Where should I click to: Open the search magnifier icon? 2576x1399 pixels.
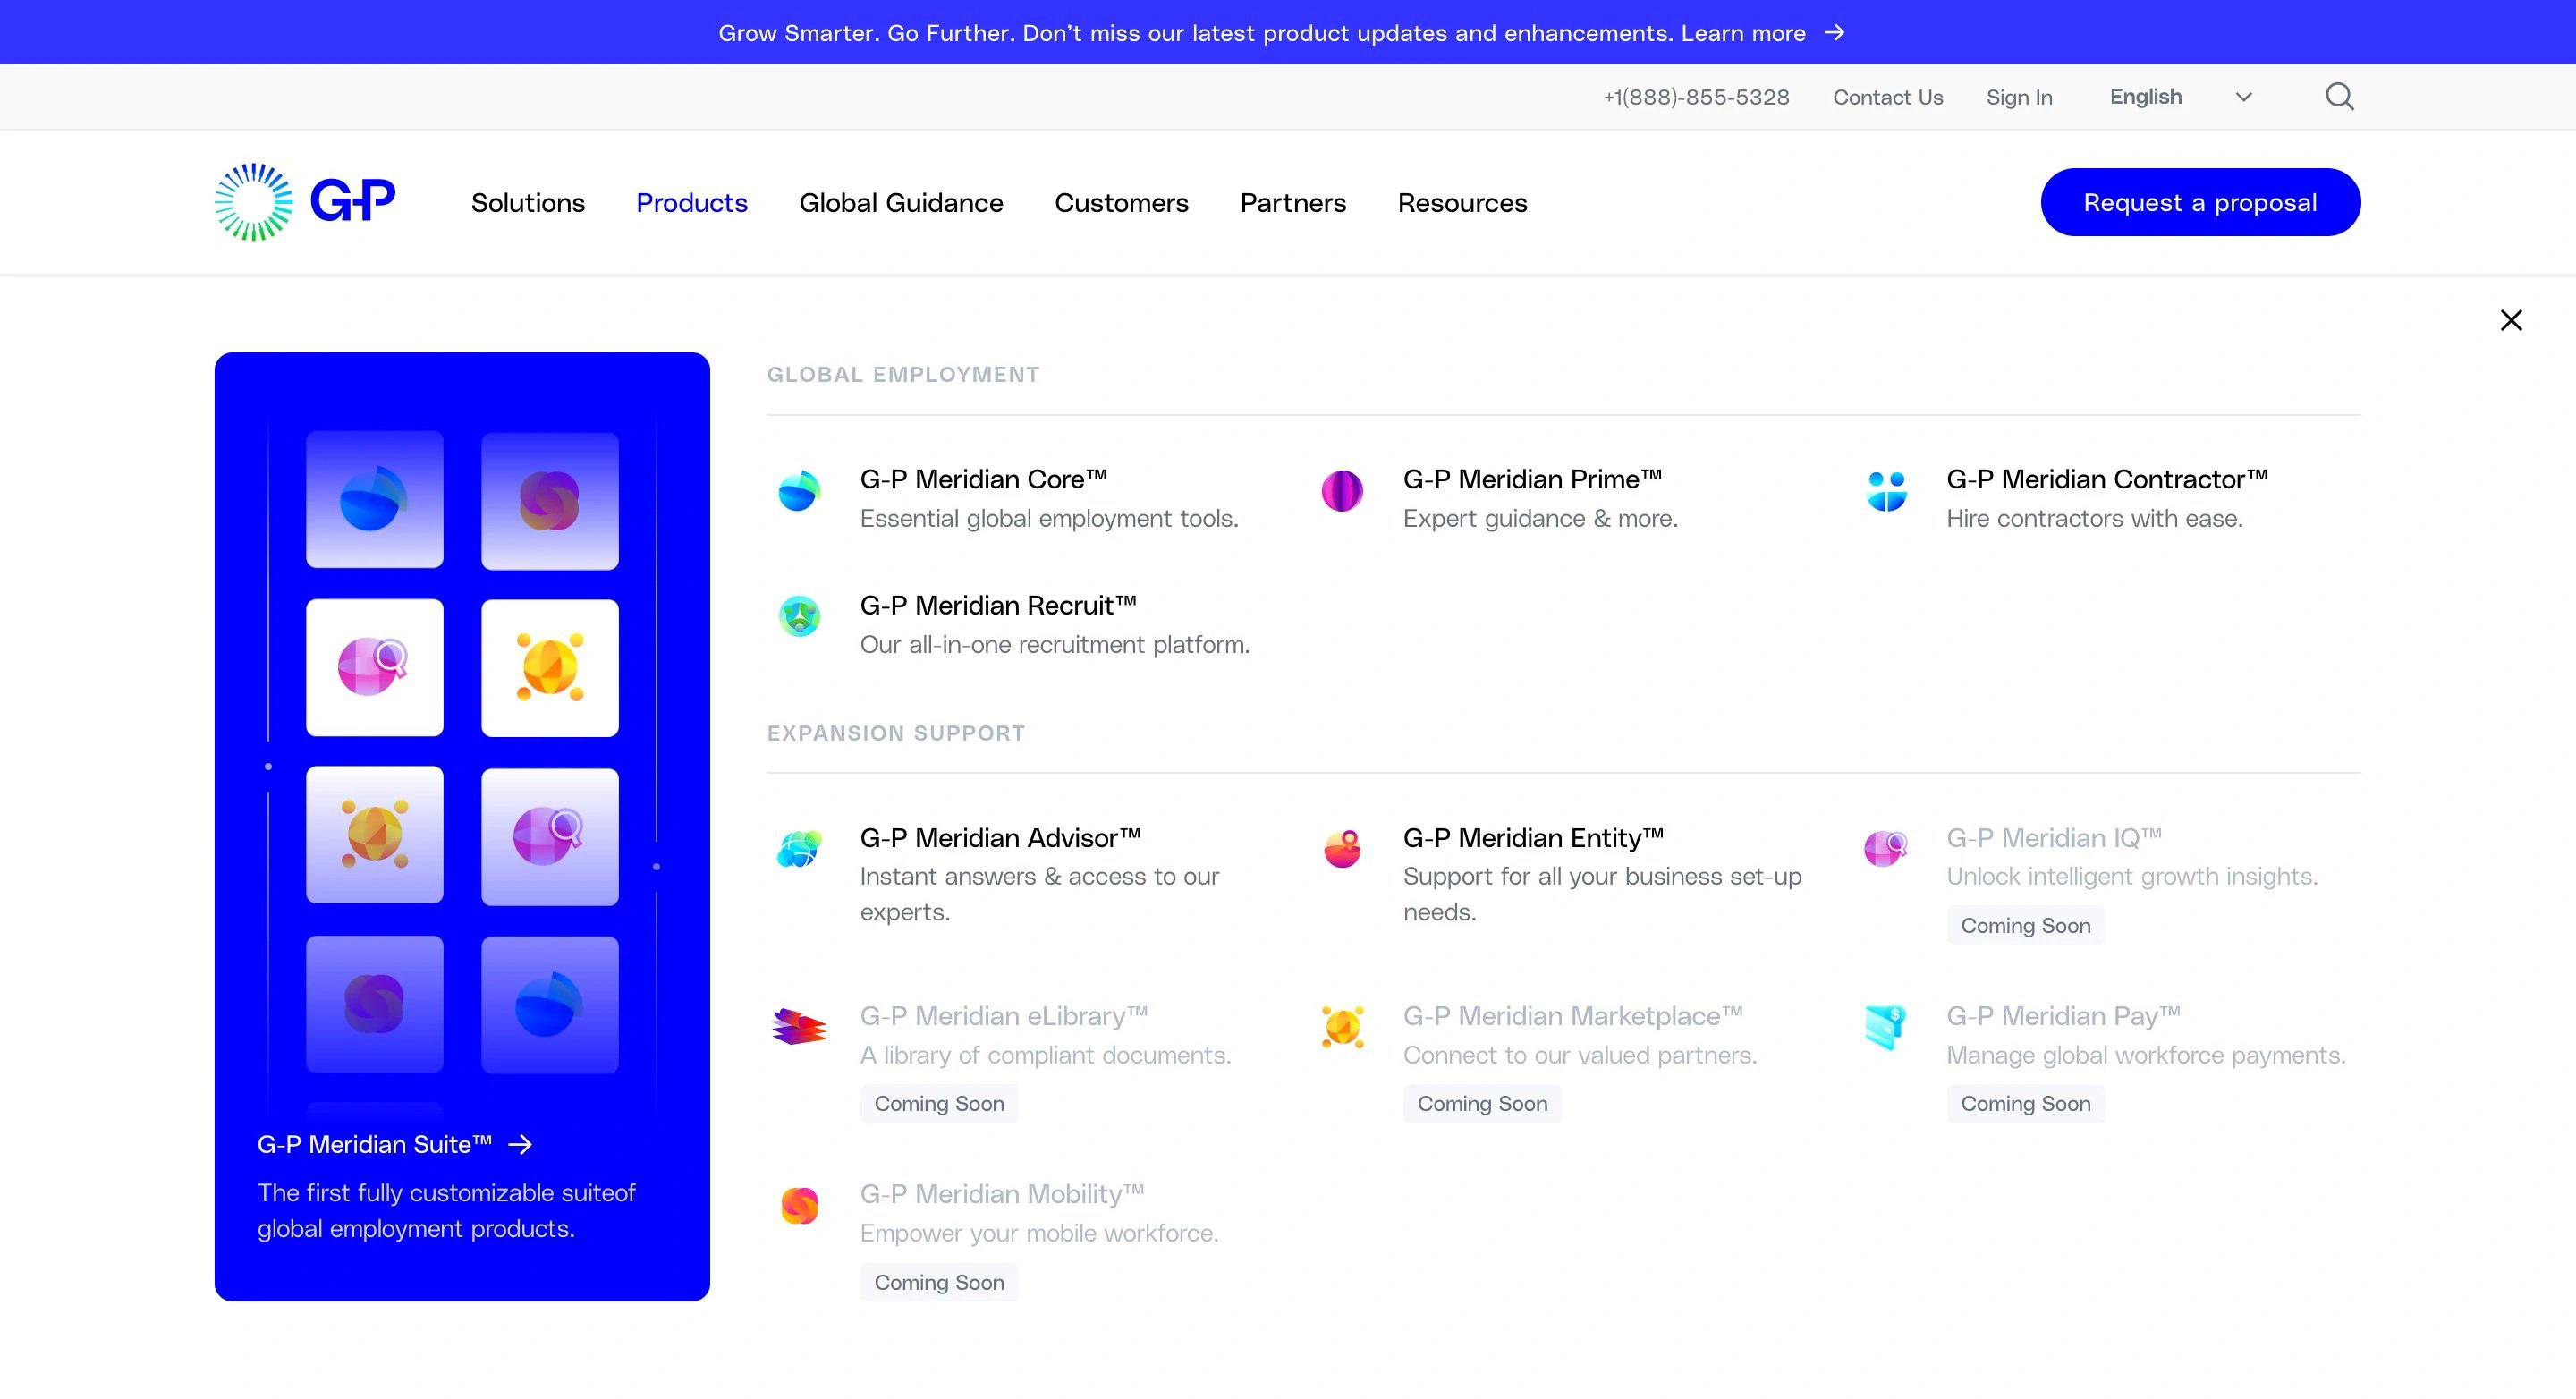click(2339, 97)
